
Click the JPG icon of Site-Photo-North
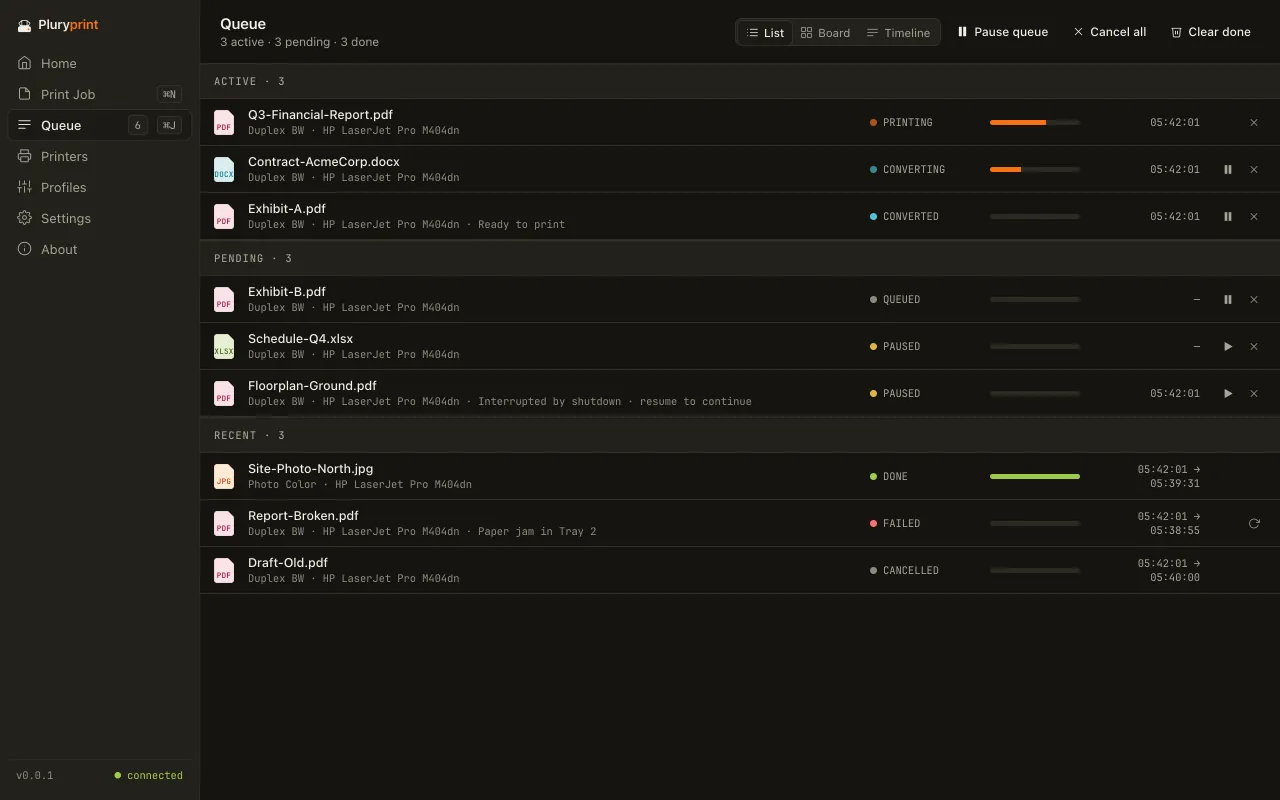224,476
